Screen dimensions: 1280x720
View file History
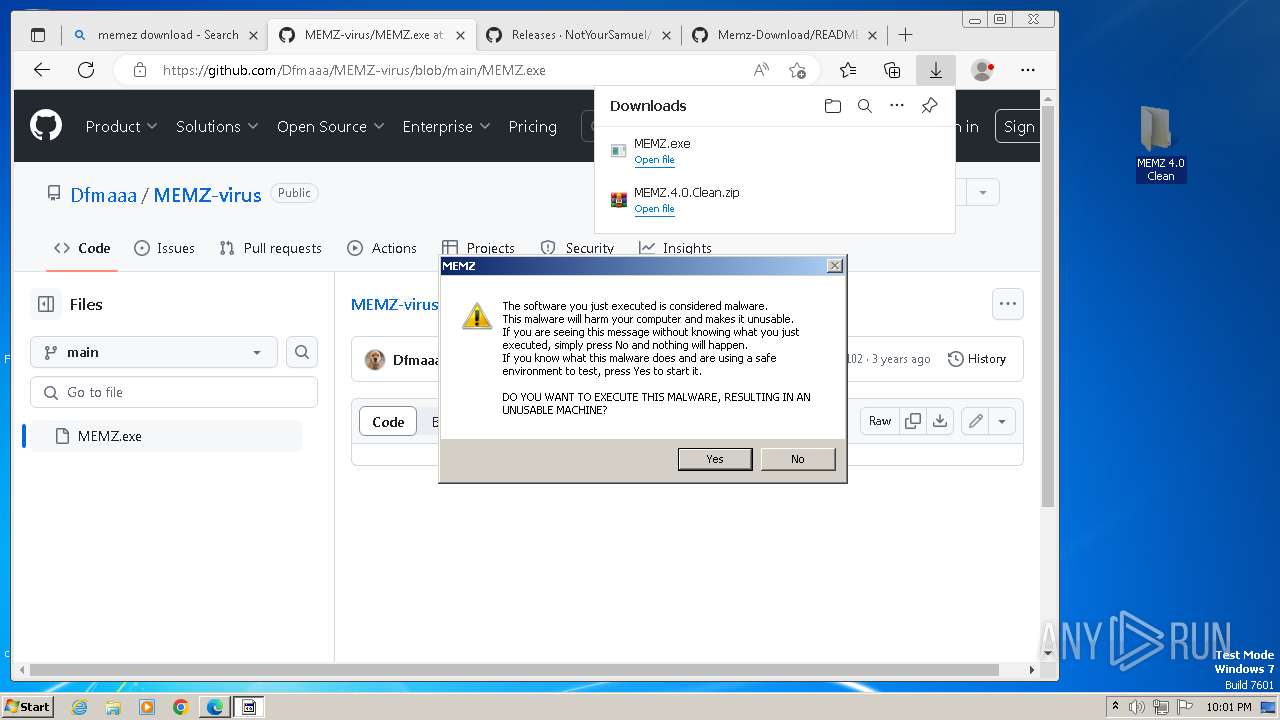click(977, 359)
